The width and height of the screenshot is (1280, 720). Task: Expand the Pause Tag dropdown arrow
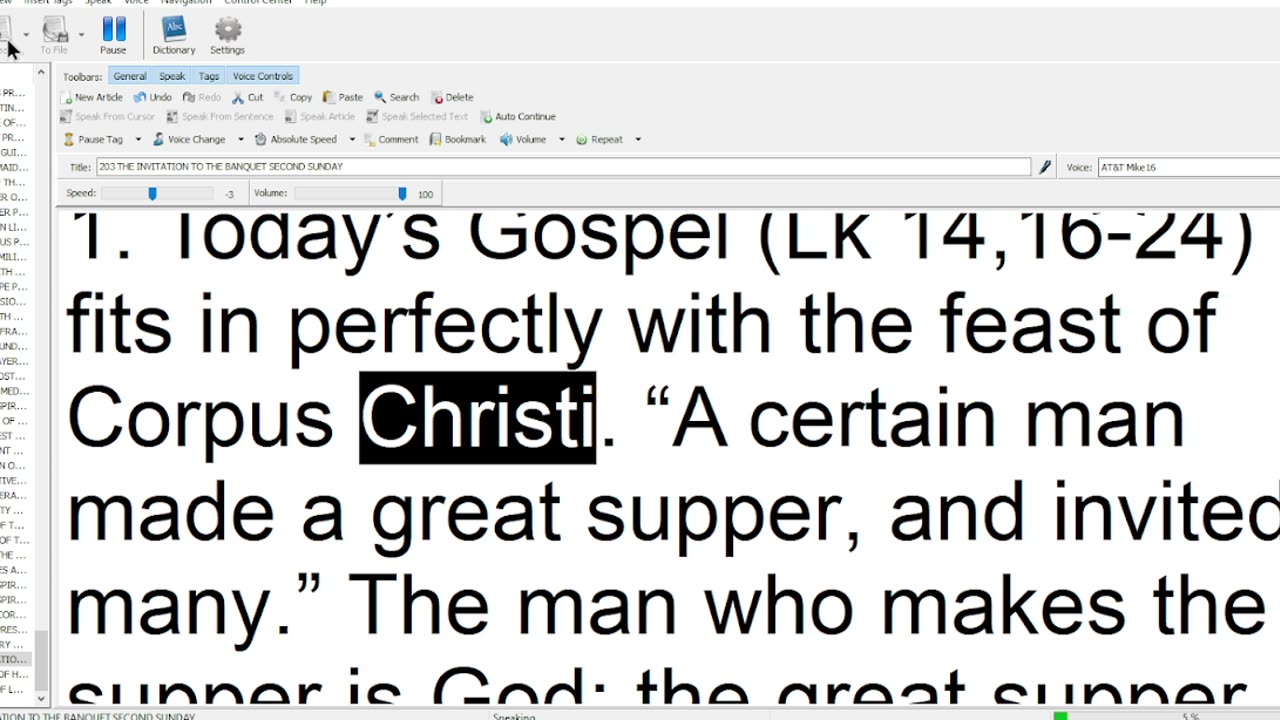(x=138, y=140)
